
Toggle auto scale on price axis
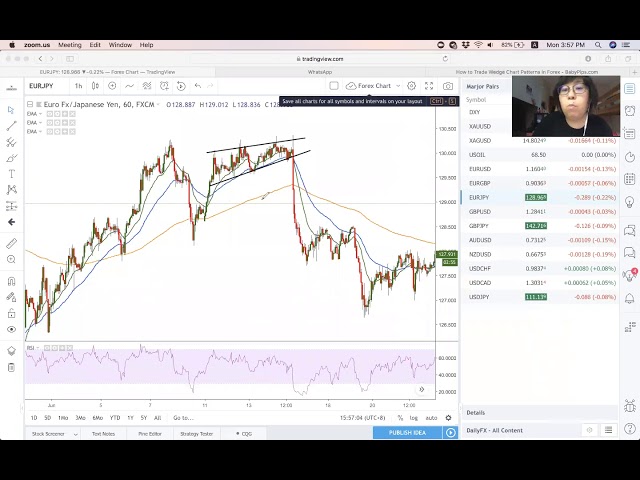(431, 418)
